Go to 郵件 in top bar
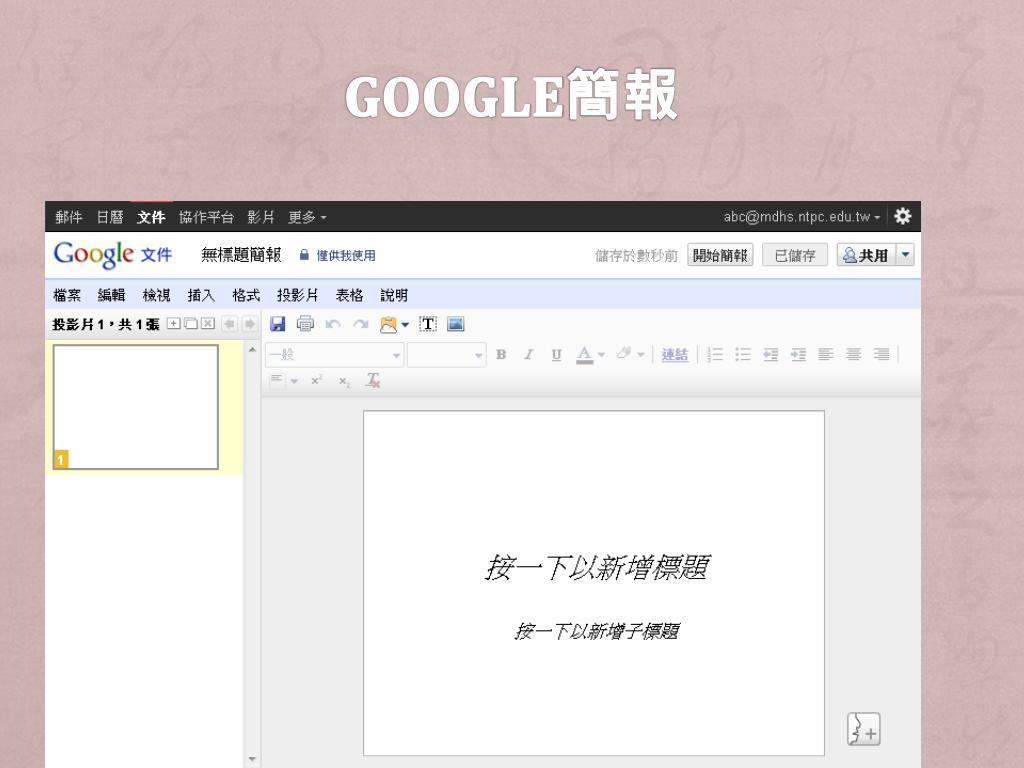The image size is (1024, 768). click(69, 217)
